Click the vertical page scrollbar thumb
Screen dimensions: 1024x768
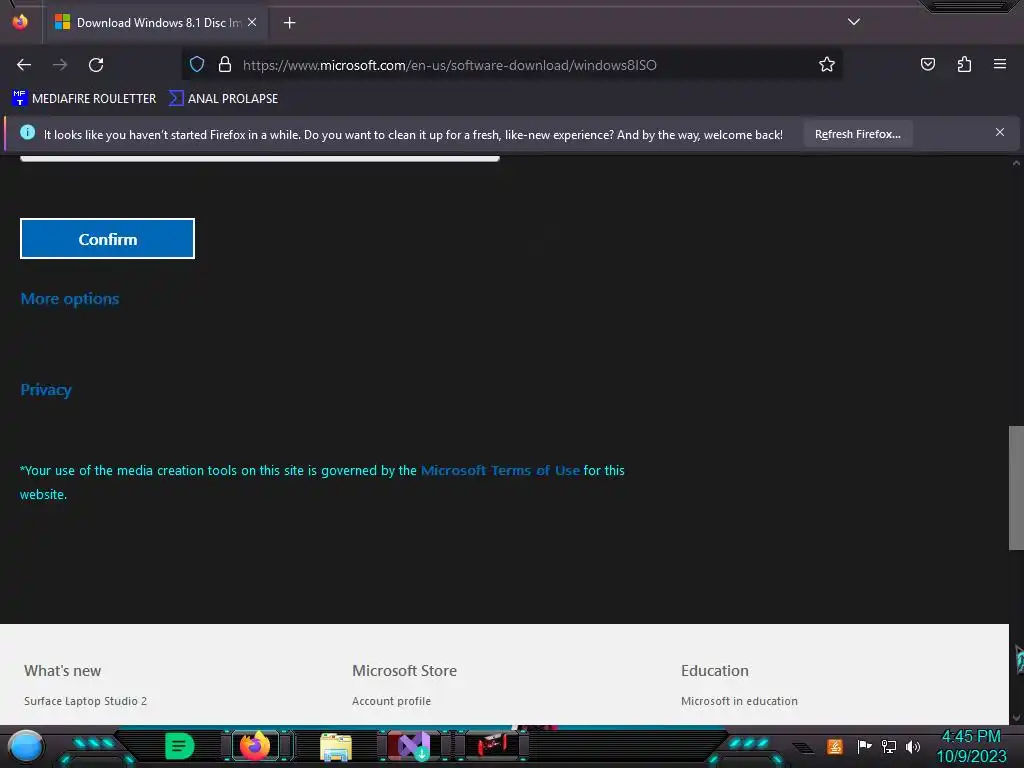coord(1016,488)
